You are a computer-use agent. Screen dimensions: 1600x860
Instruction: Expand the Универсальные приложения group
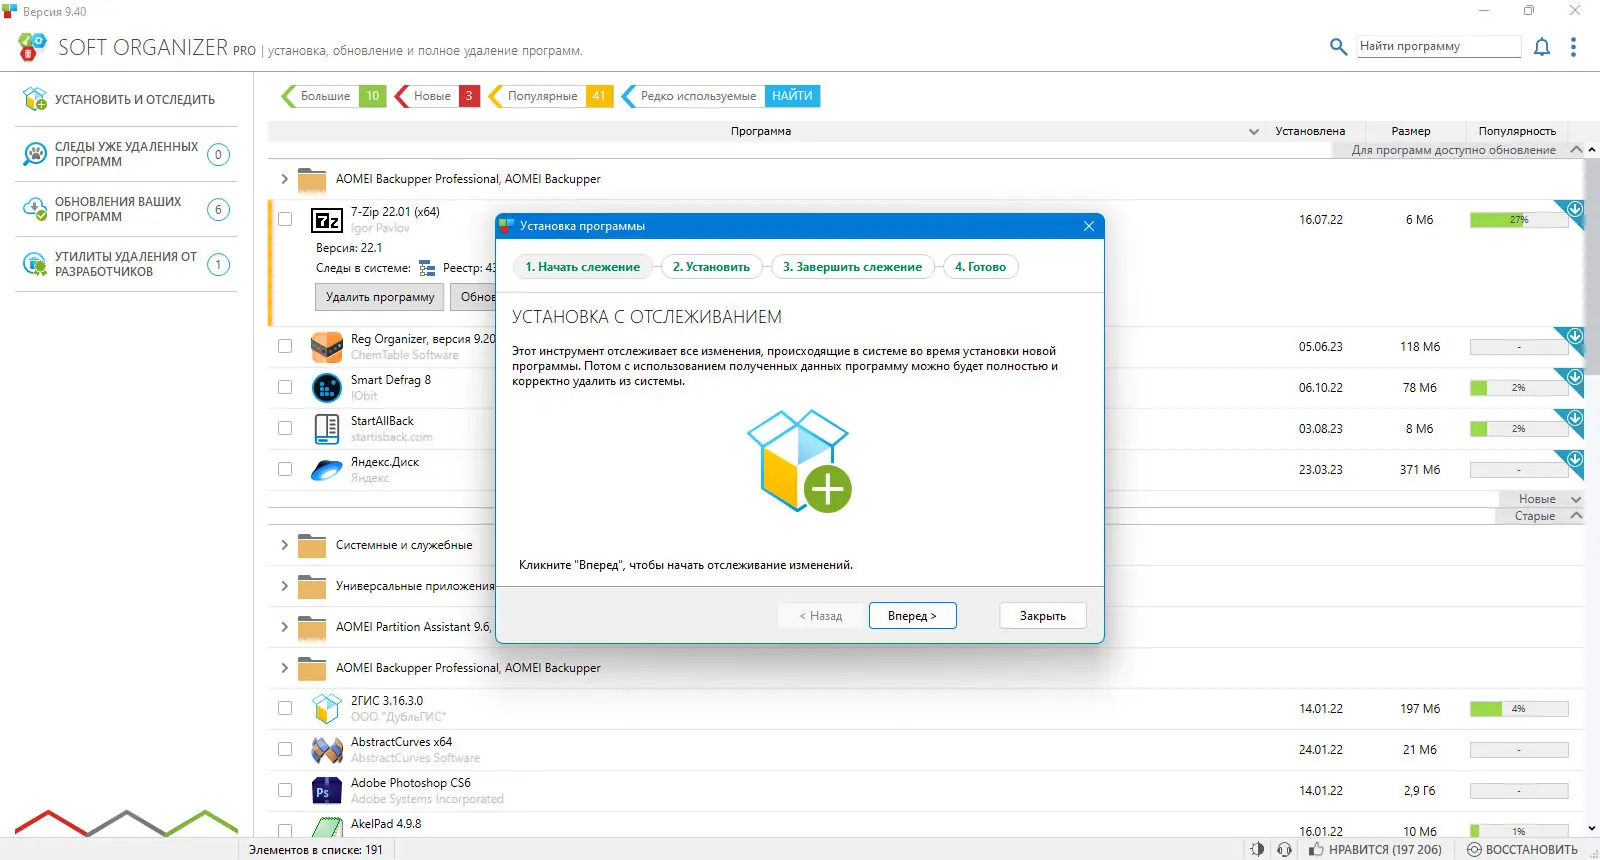click(x=284, y=586)
